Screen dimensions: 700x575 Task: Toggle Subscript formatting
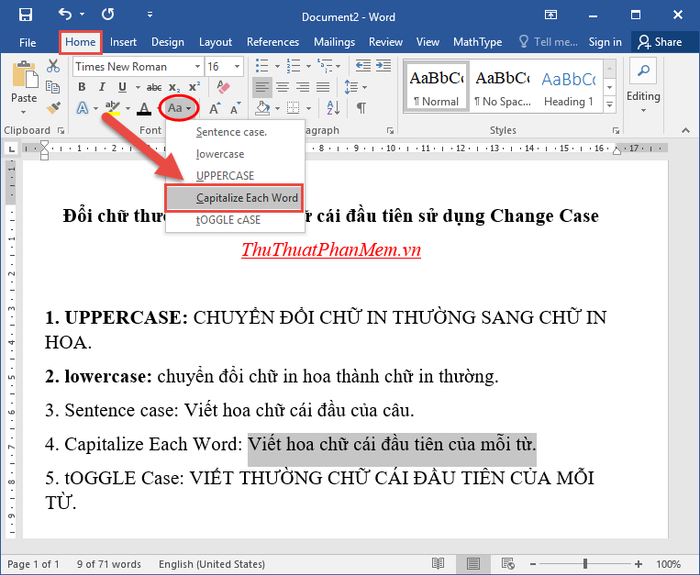[x=174, y=87]
